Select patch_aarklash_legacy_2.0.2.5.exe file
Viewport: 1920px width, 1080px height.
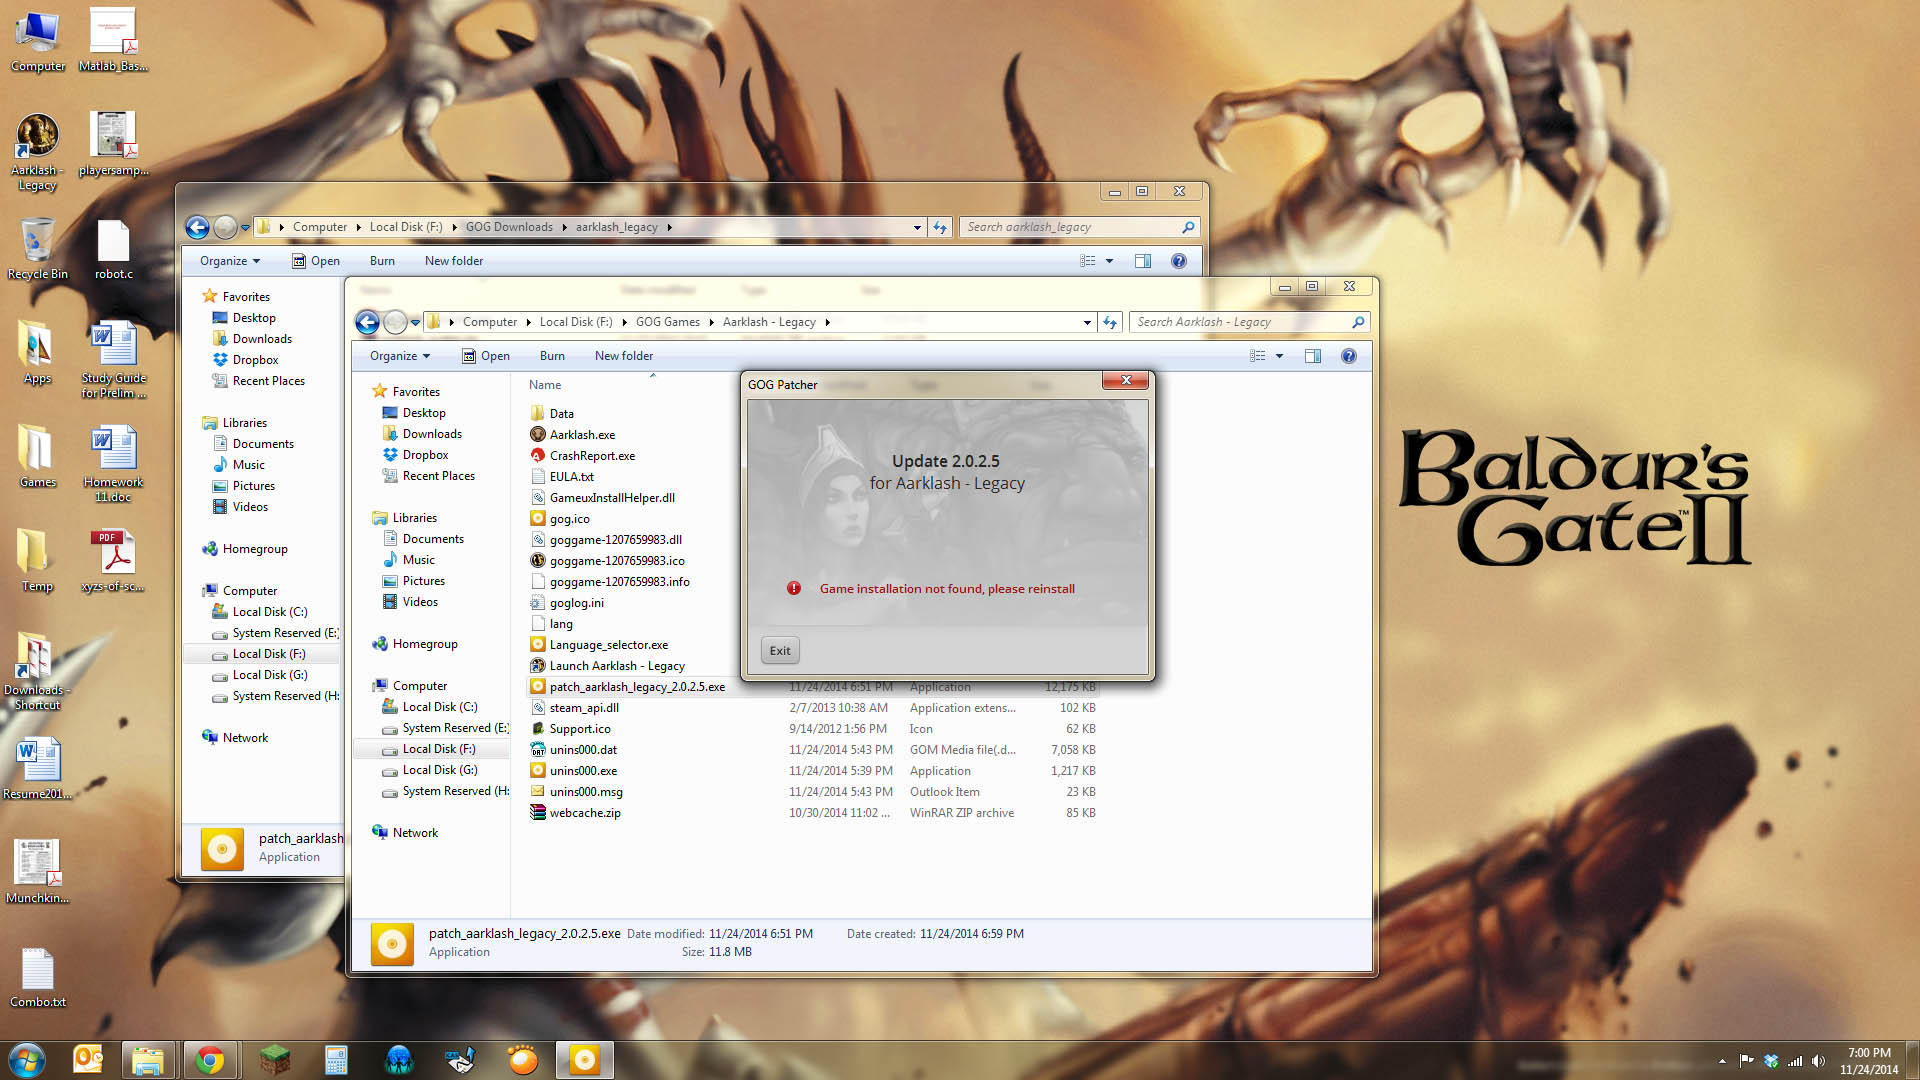tap(637, 687)
